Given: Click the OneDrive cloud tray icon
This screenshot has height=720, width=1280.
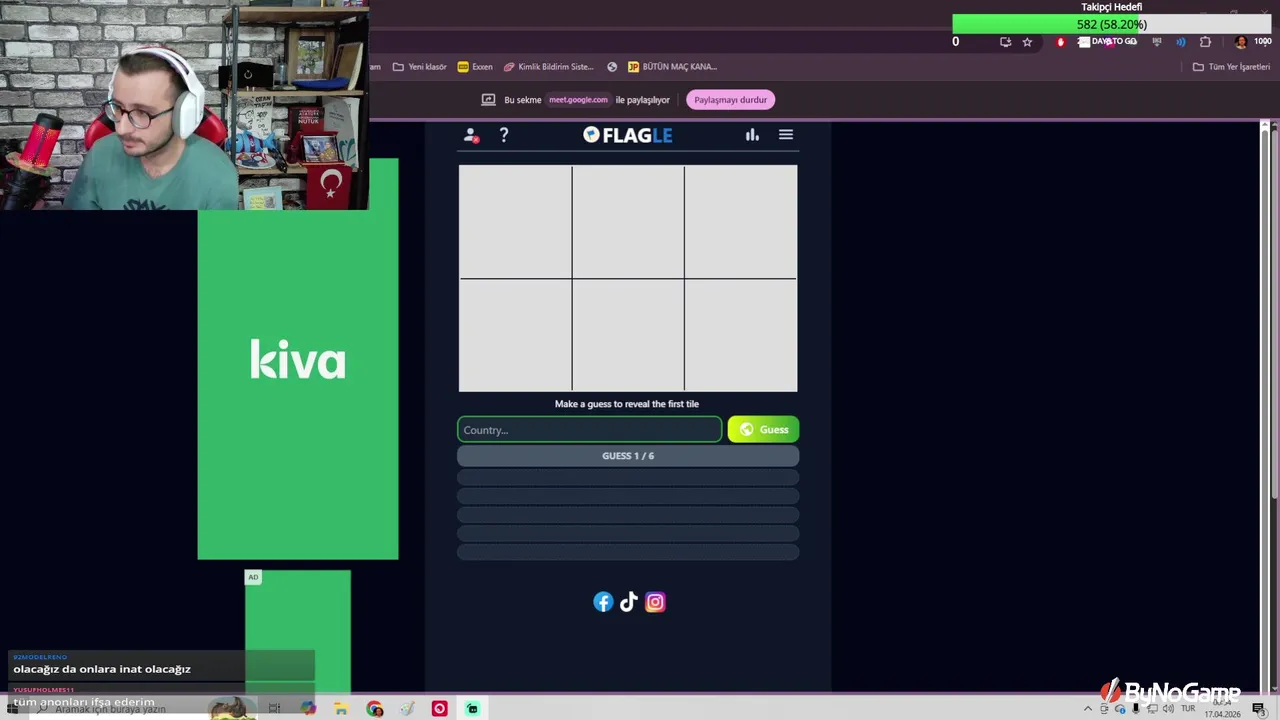Looking at the screenshot, I should [1120, 709].
